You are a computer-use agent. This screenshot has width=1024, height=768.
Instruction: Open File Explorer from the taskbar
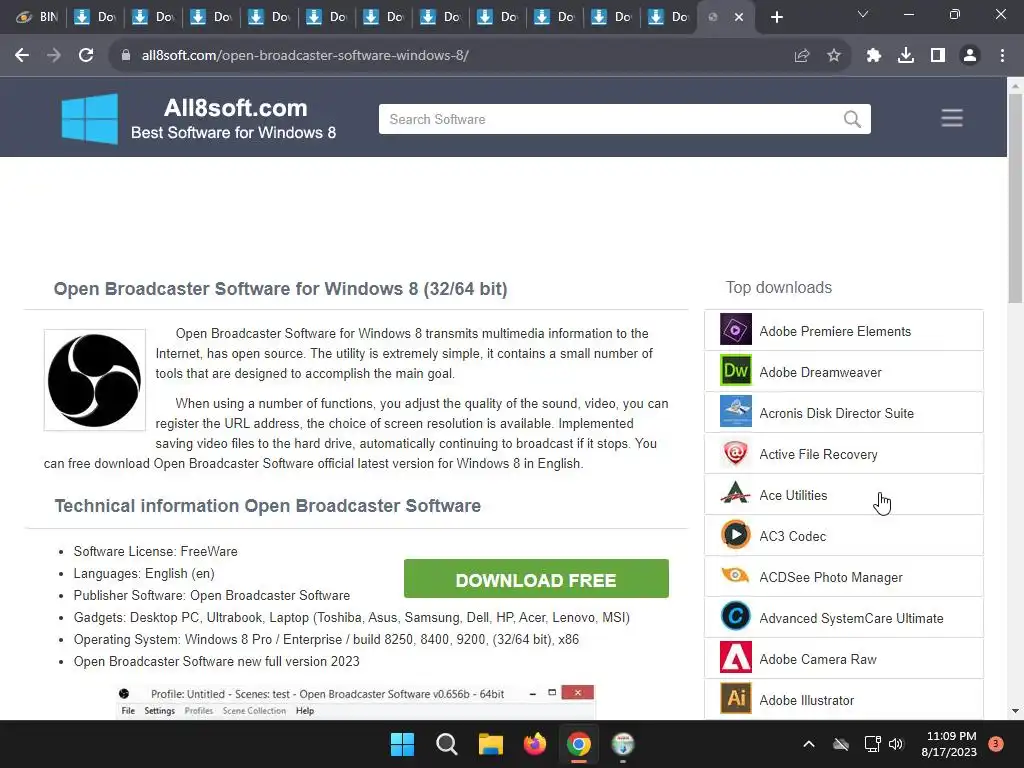[490, 744]
